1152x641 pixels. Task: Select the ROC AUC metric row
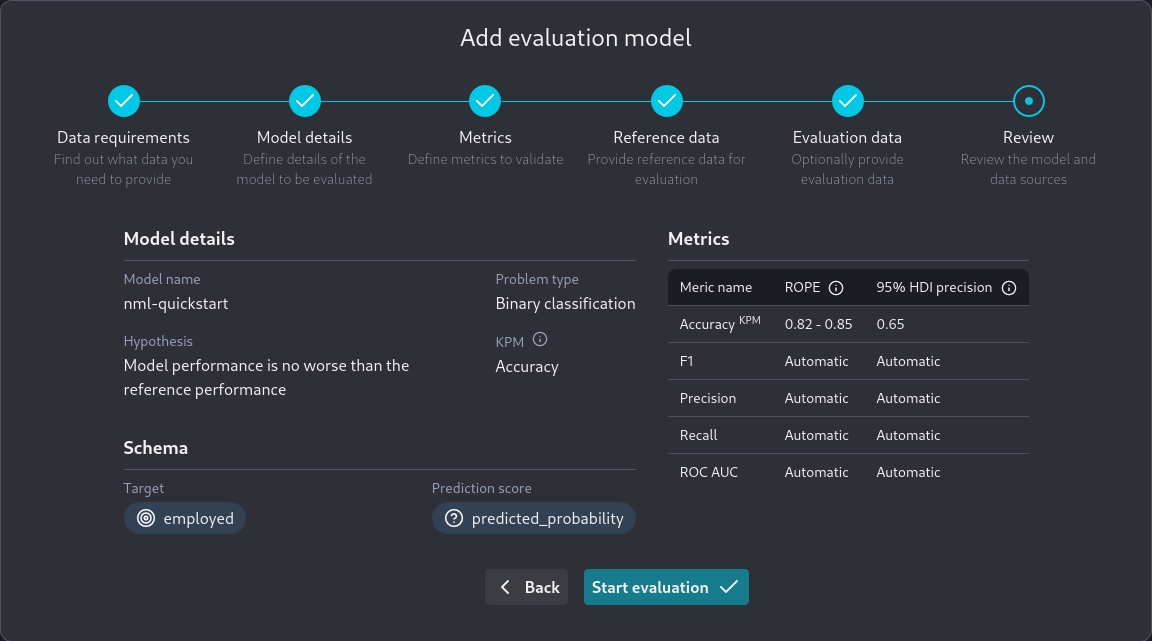pos(848,472)
